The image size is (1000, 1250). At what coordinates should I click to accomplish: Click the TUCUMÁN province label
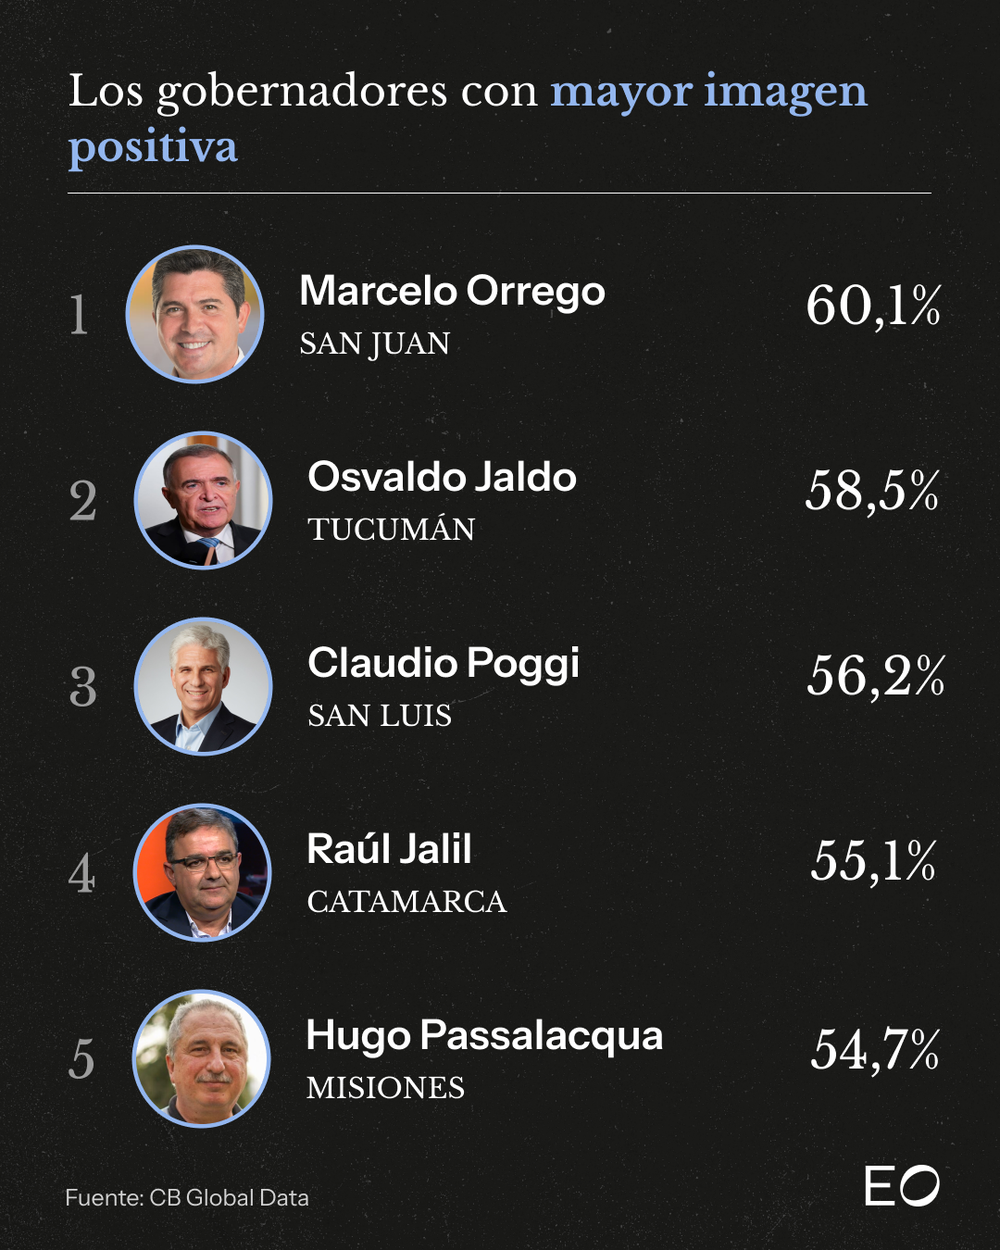coord(391,530)
